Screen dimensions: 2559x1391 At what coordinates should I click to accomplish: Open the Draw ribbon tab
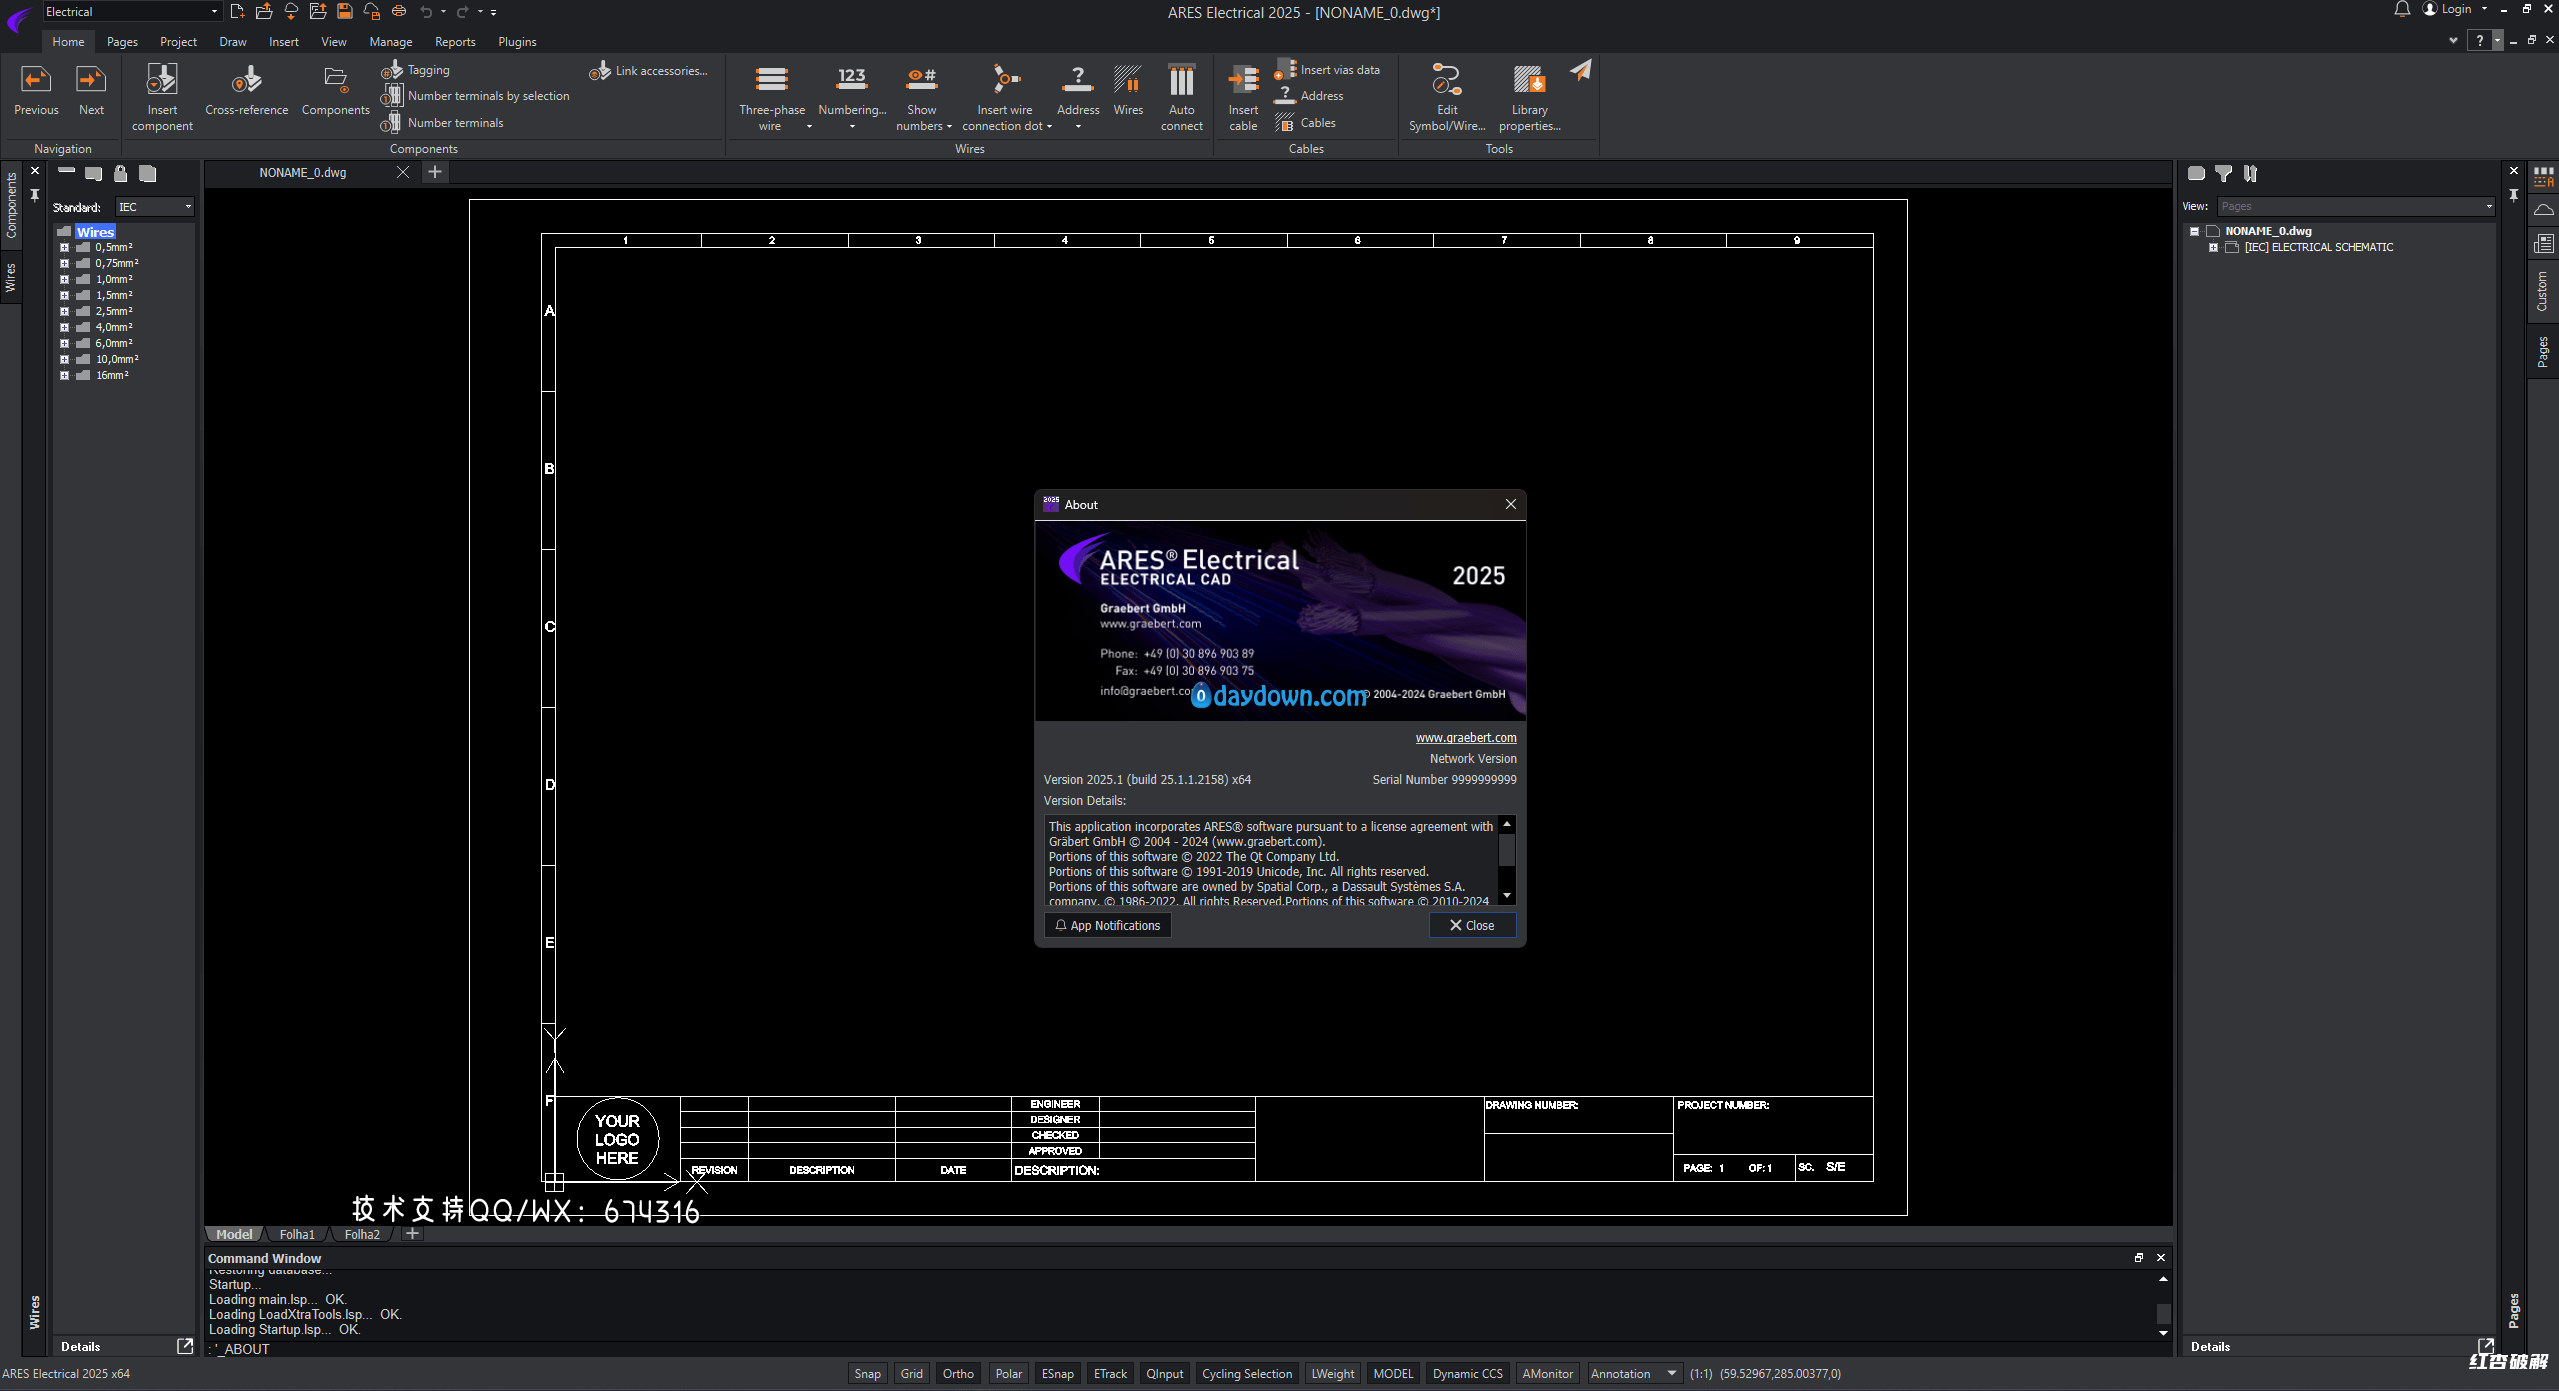tap(233, 42)
